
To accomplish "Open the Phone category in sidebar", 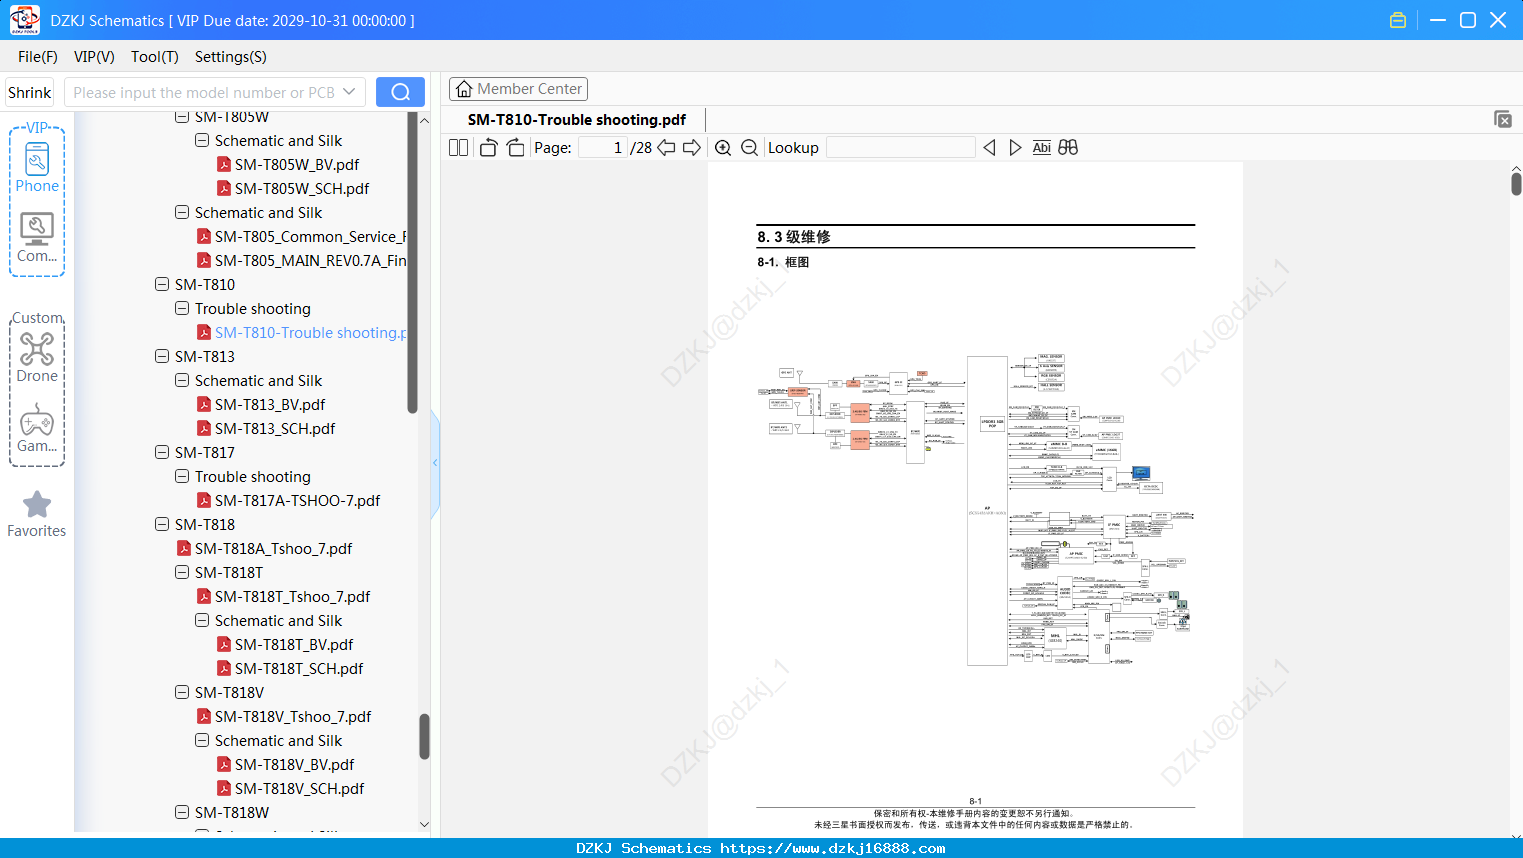I will click(37, 167).
